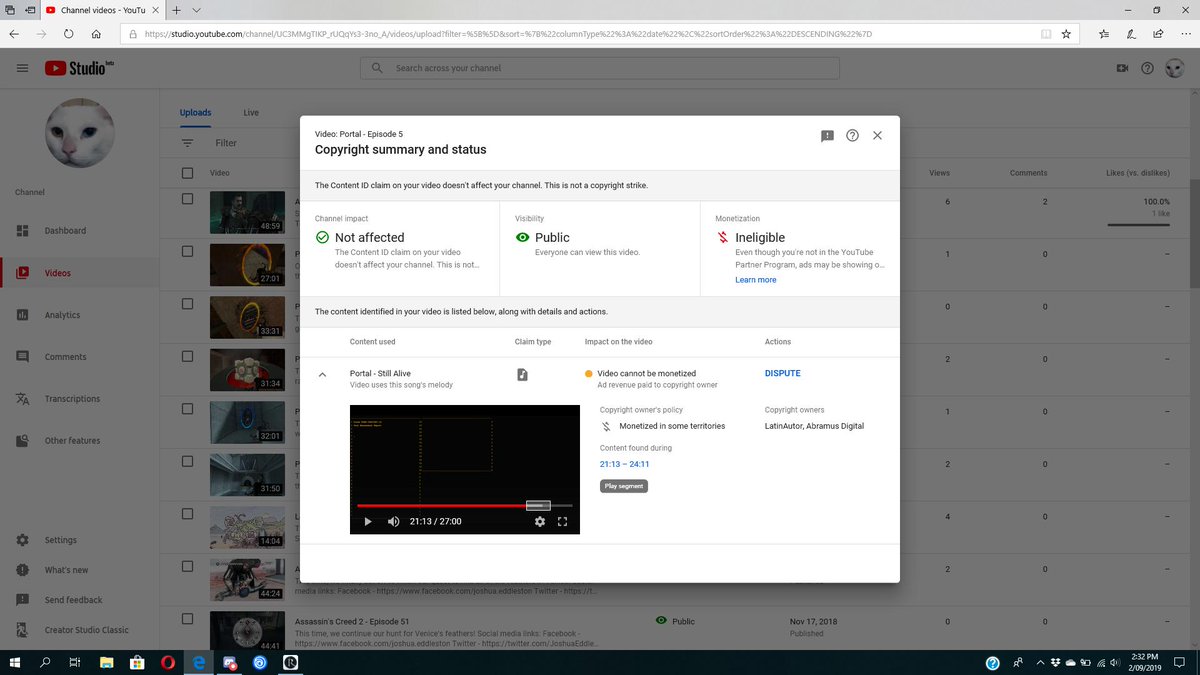Click the Comments column header
This screenshot has height=675, width=1200.
tap(1028, 173)
